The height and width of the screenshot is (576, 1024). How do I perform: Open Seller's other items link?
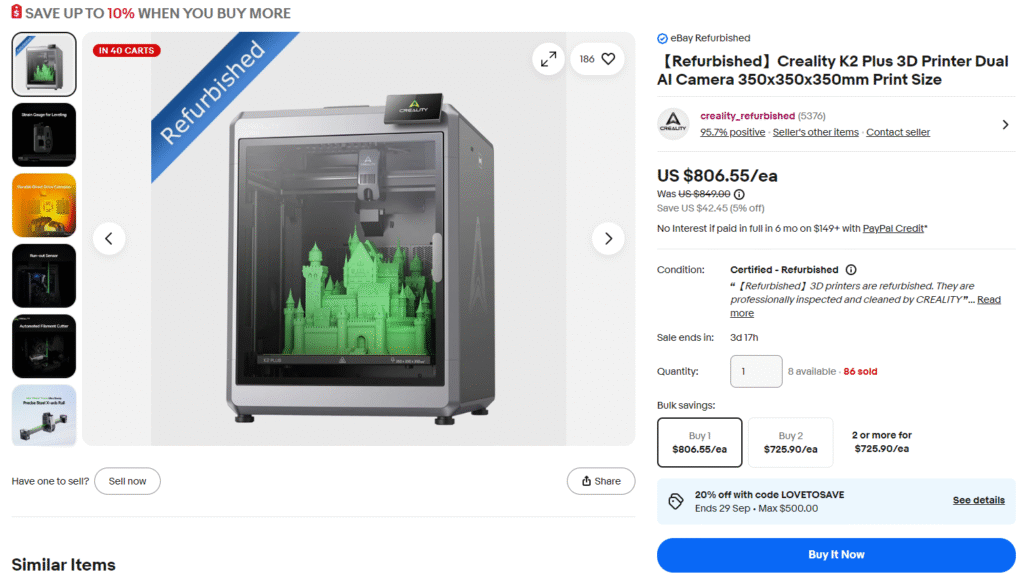(815, 133)
